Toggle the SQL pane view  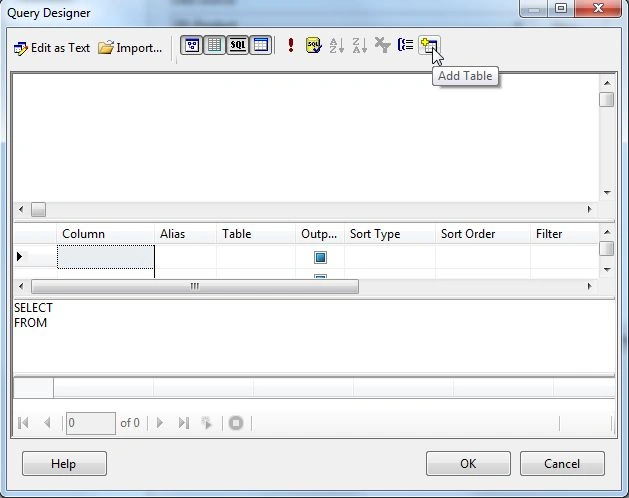point(237,45)
